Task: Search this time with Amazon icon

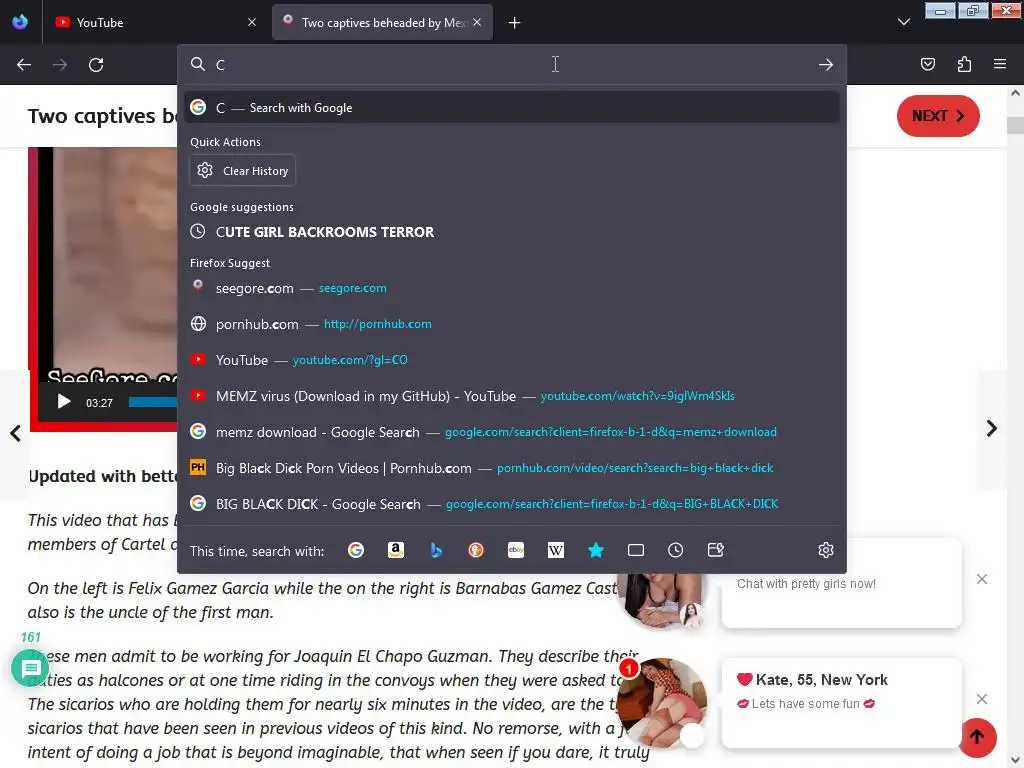Action: (x=396, y=551)
